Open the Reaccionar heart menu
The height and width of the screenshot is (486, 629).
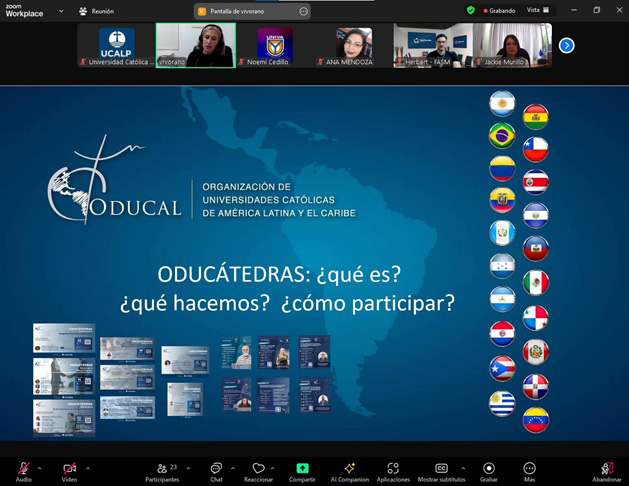coord(258,472)
